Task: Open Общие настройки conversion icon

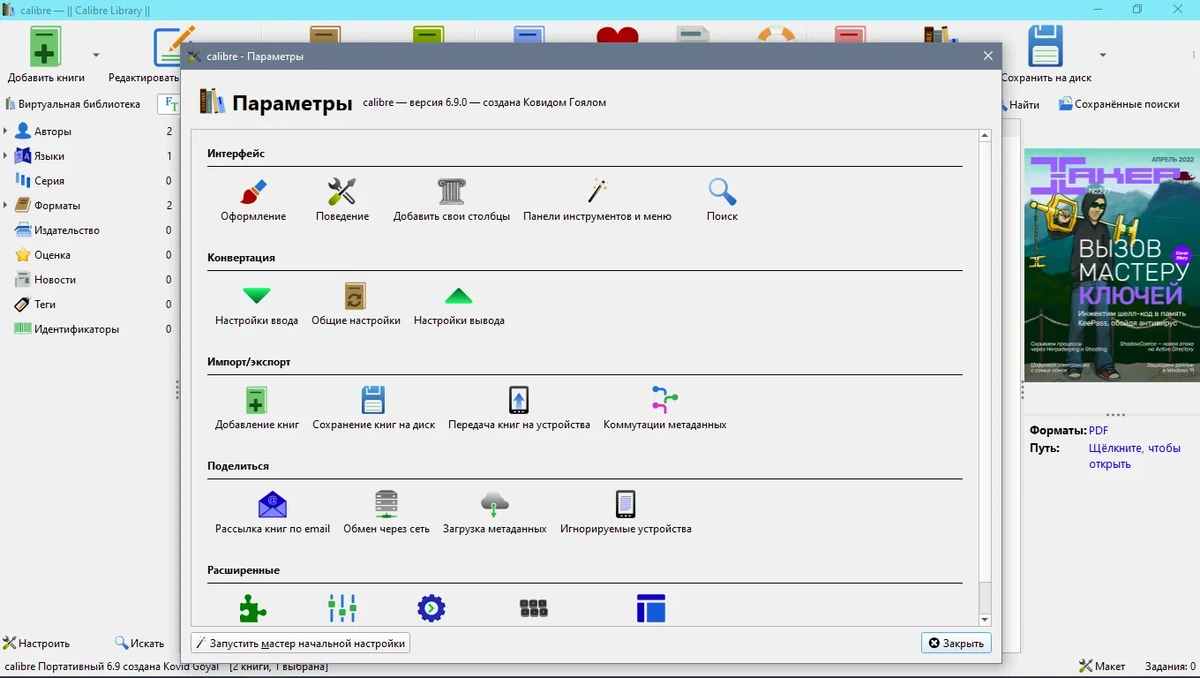Action: coord(356,305)
